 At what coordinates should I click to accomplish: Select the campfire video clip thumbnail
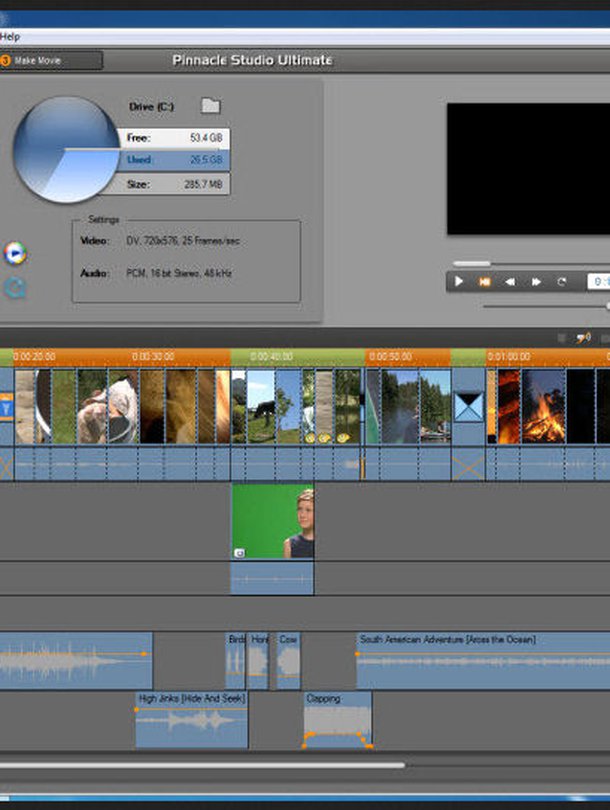tap(543, 407)
